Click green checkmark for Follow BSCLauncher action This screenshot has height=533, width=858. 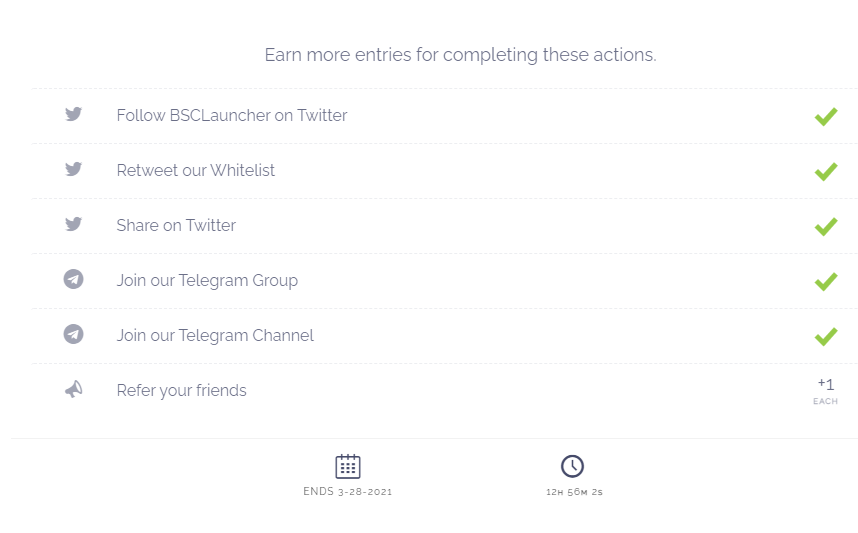coord(825,116)
